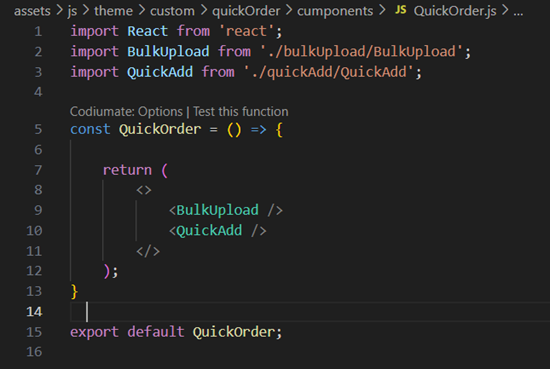
Task: Click the <QuickAdd /> JSX tag
Action: pos(217,230)
